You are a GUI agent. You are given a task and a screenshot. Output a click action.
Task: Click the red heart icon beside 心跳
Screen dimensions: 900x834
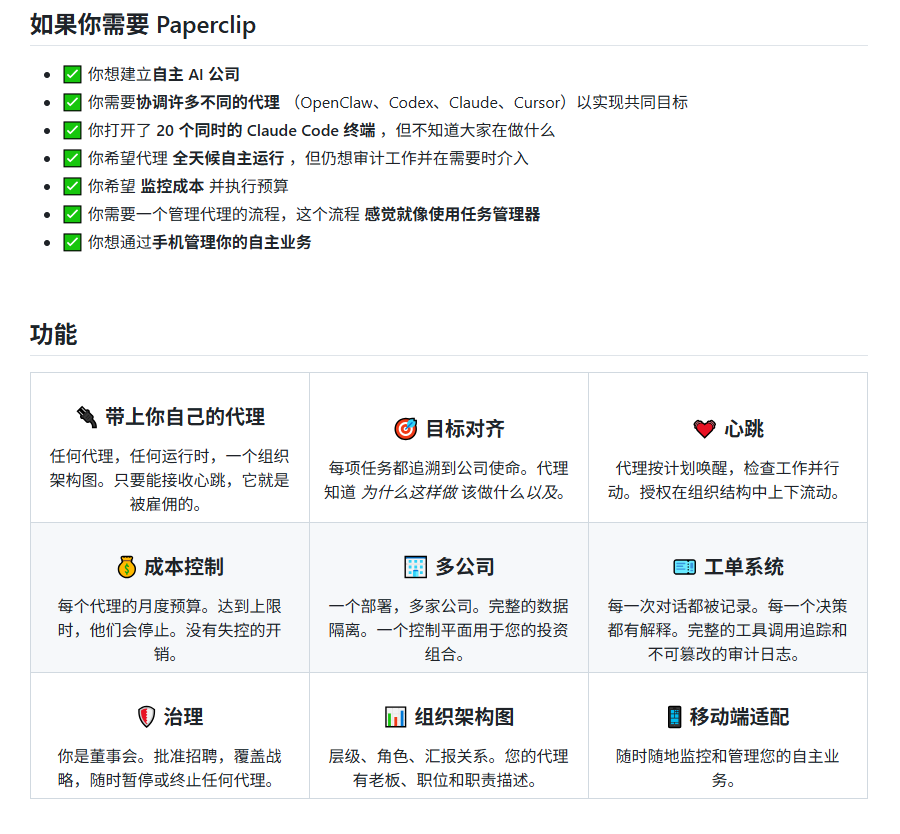click(704, 429)
